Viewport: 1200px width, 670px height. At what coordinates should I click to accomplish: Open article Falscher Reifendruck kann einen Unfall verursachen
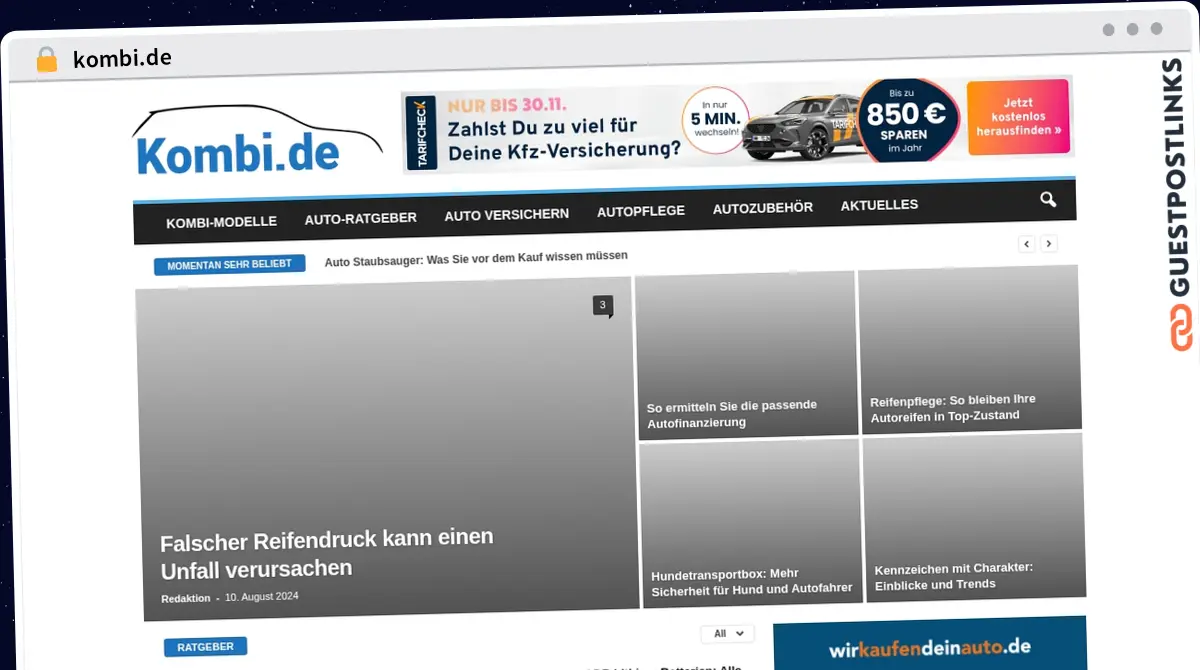pyautogui.click(x=327, y=553)
